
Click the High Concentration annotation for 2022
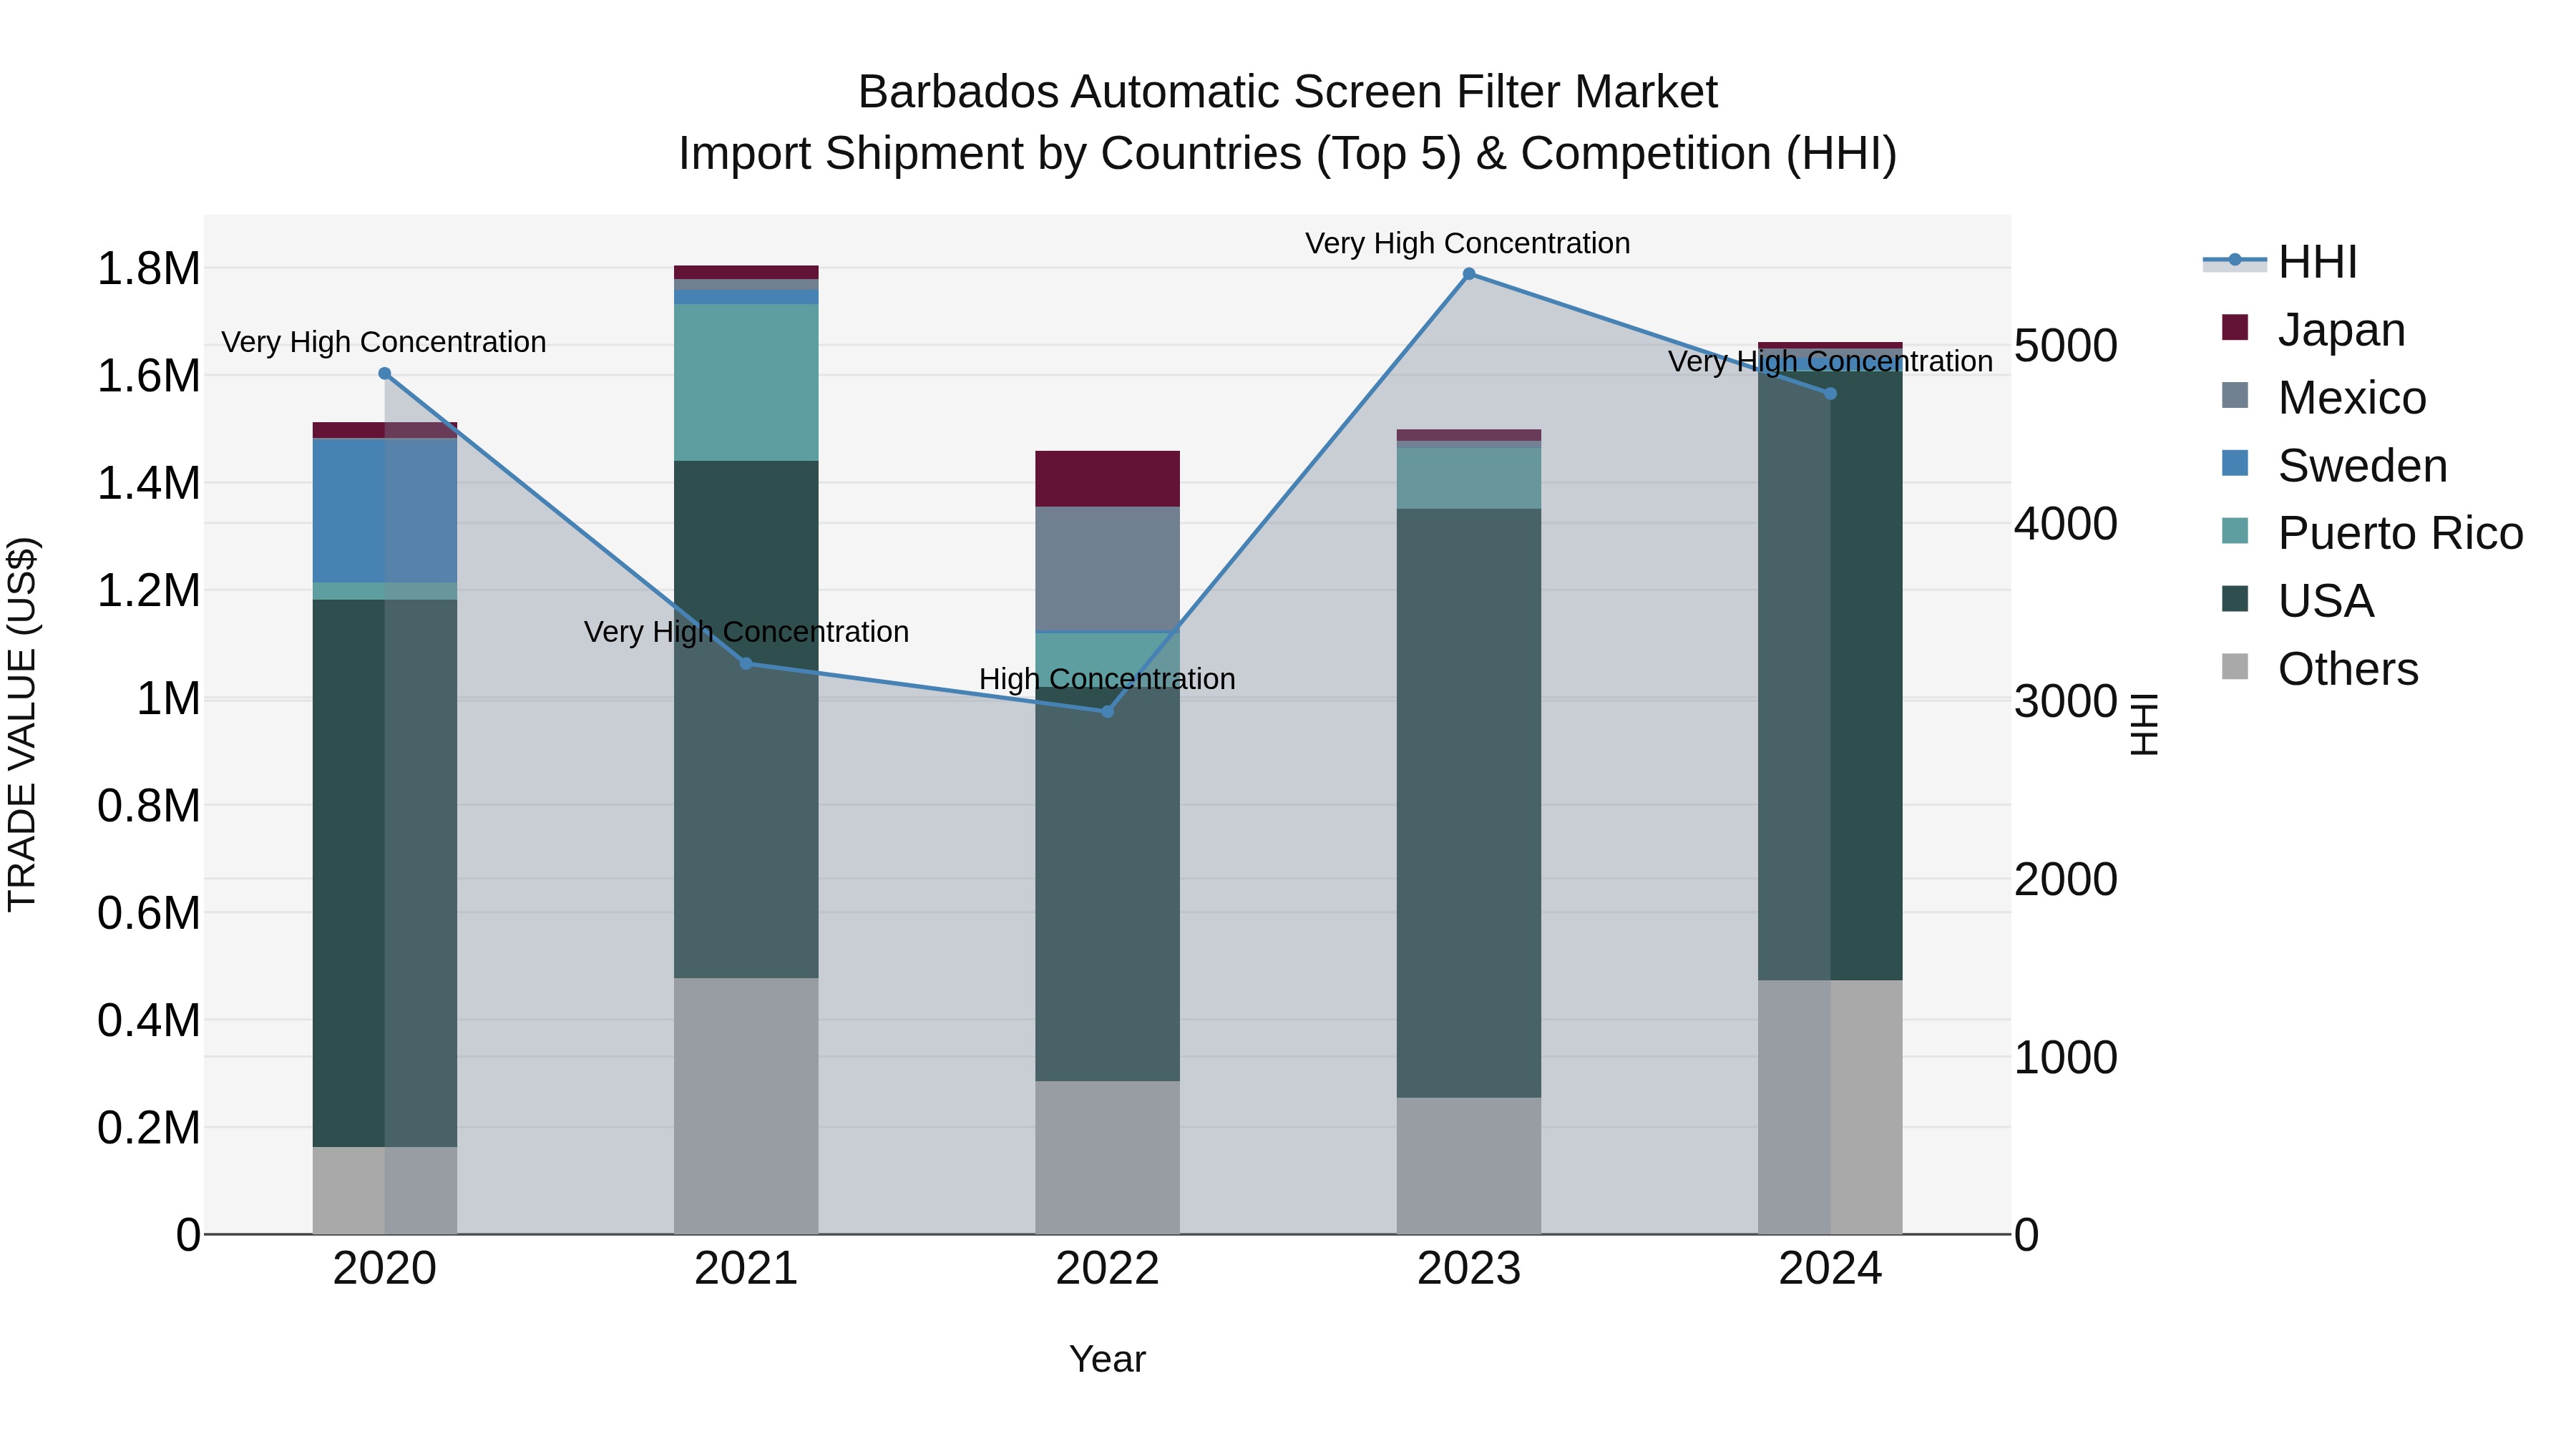point(1107,680)
